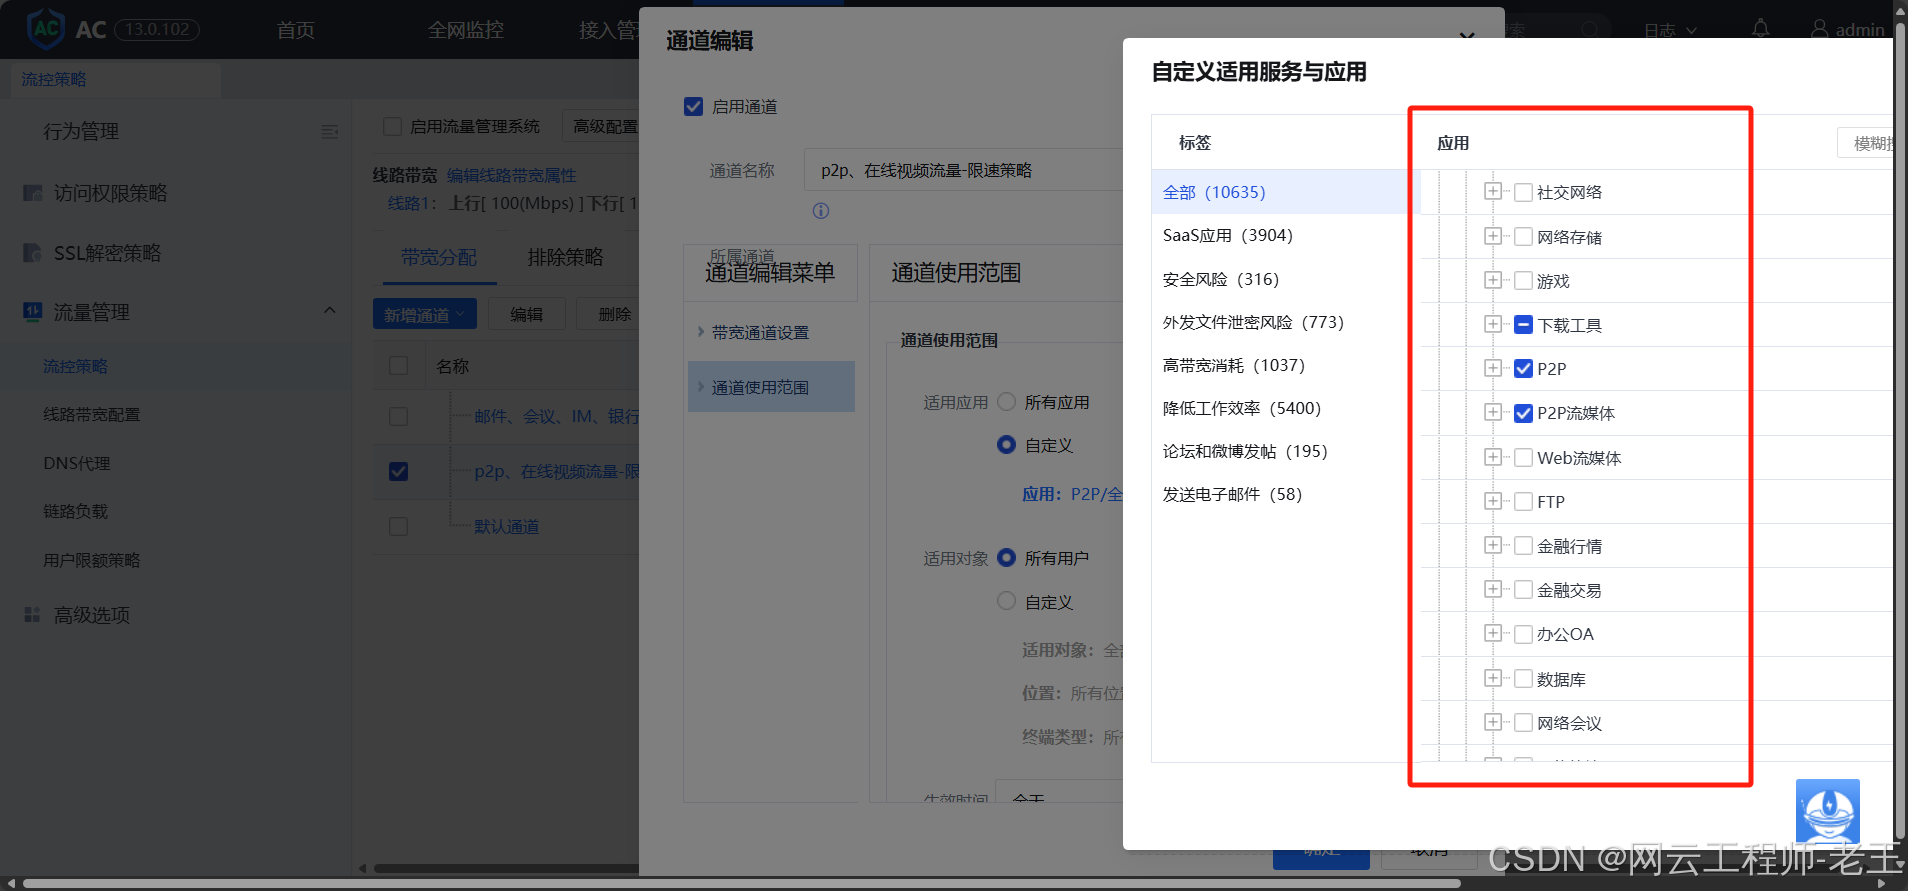Click the 编辑 button in toolbar
1908x891 pixels.
[526, 314]
